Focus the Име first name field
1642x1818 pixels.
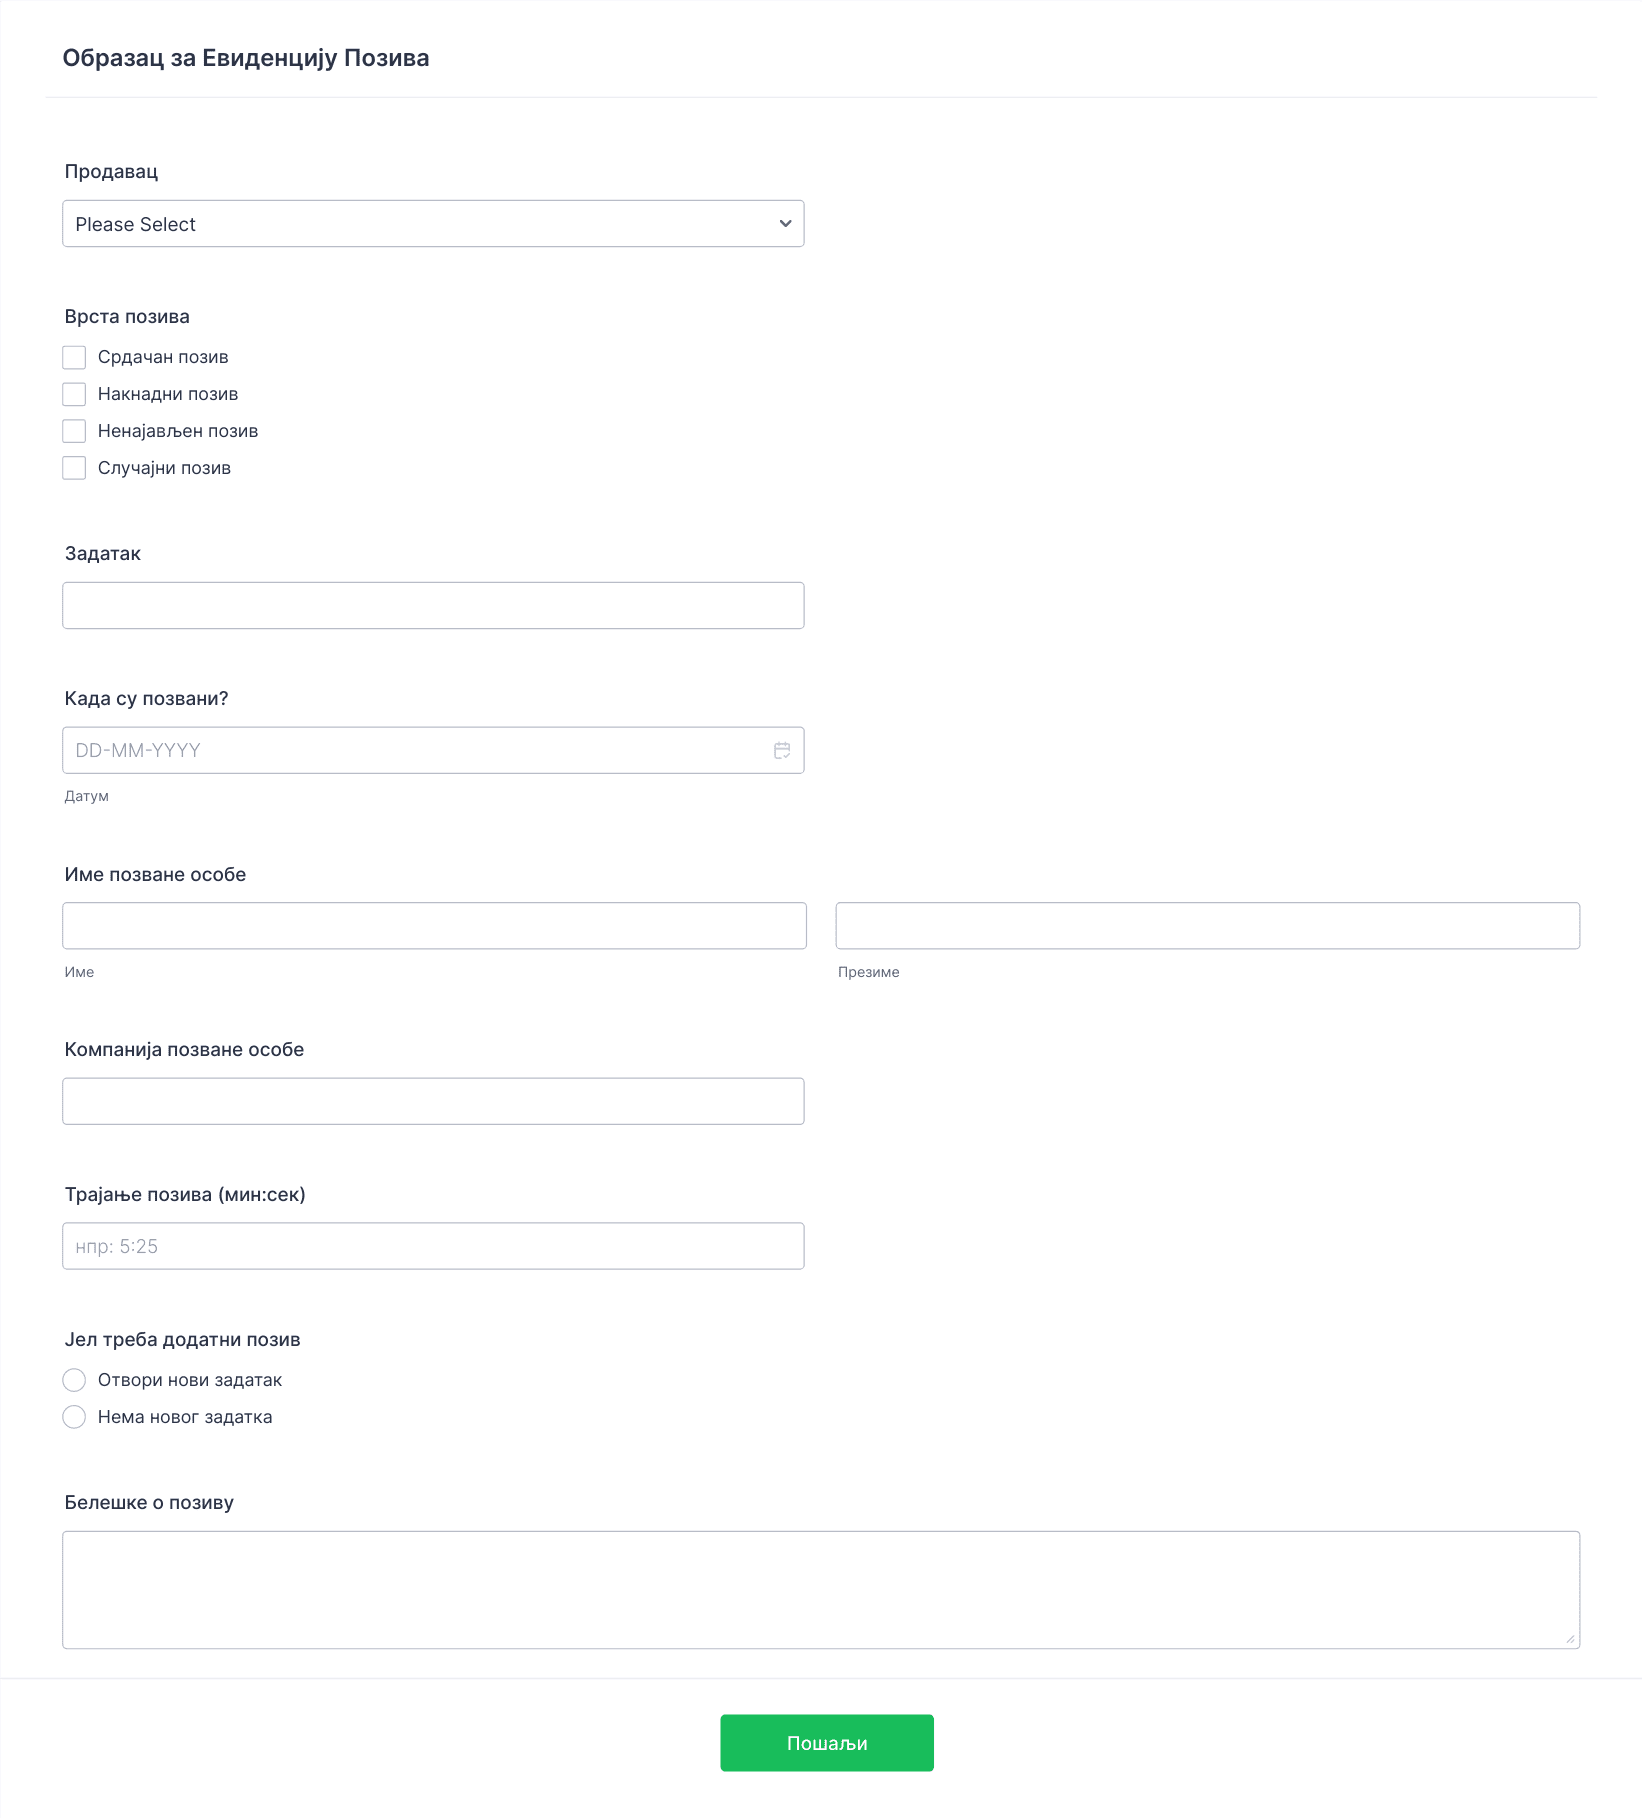(x=434, y=926)
